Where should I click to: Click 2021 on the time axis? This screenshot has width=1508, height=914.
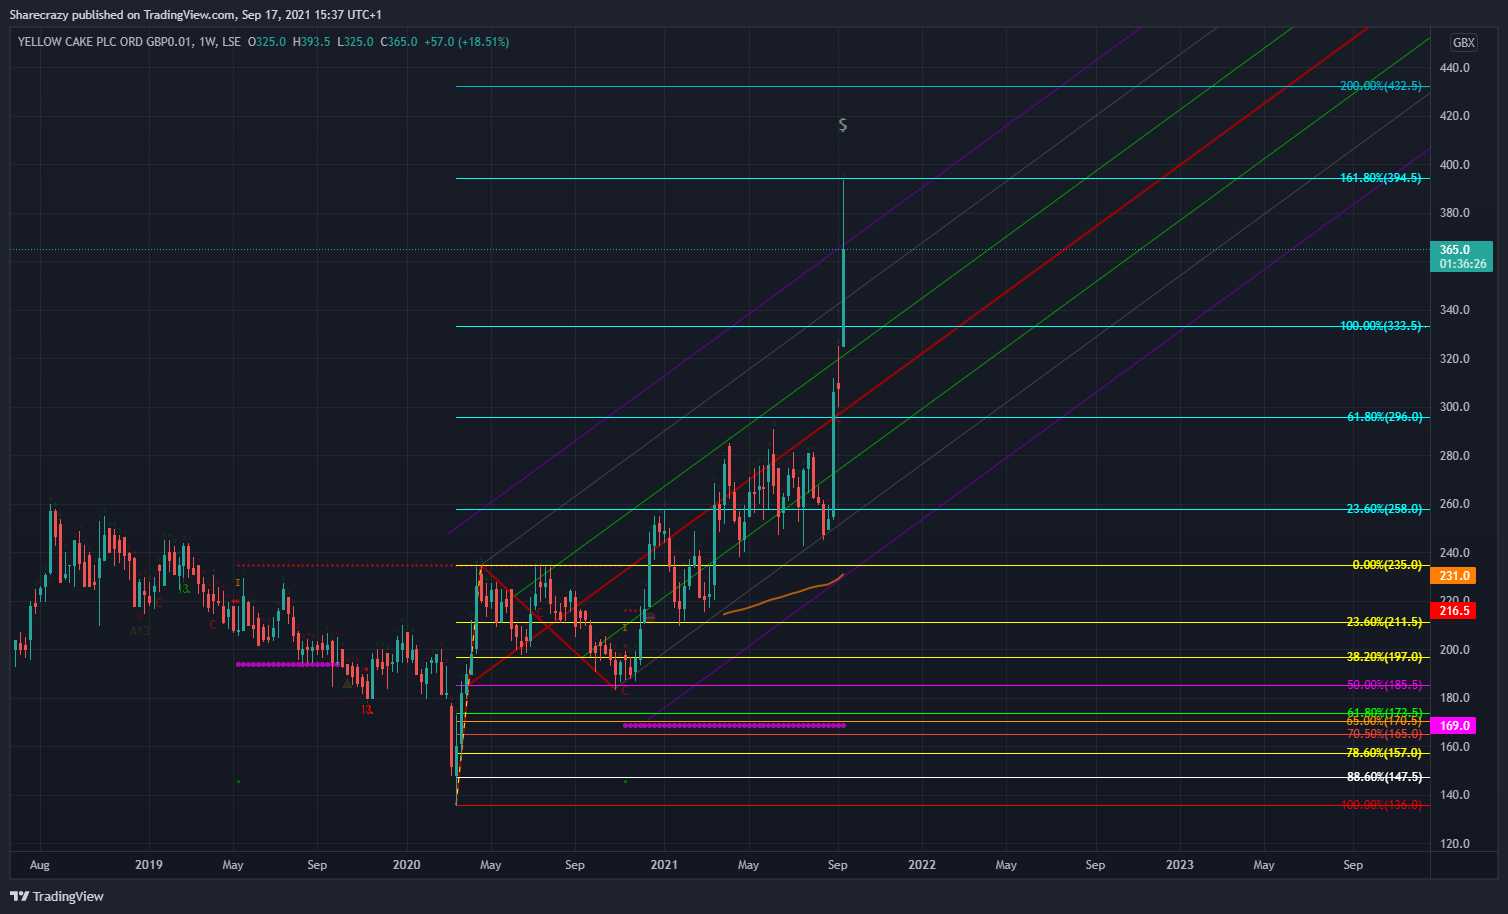click(664, 865)
